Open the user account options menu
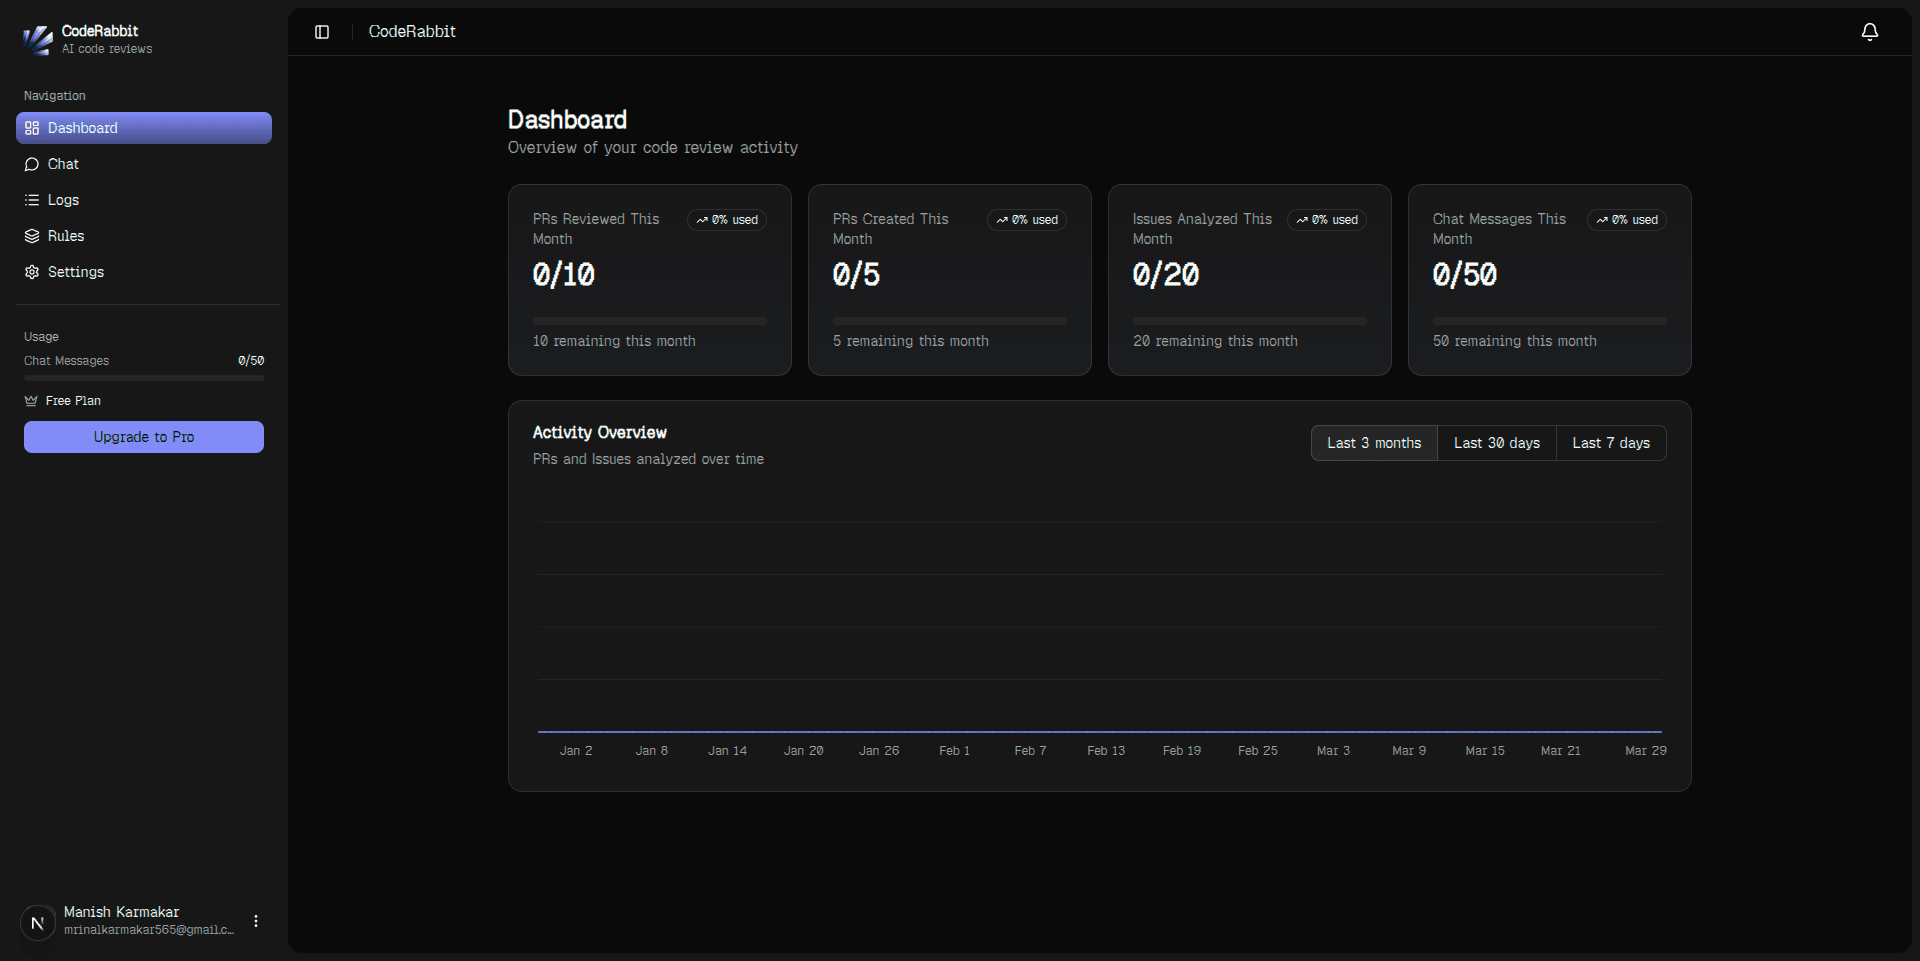Image resolution: width=1920 pixels, height=961 pixels. tap(254, 920)
